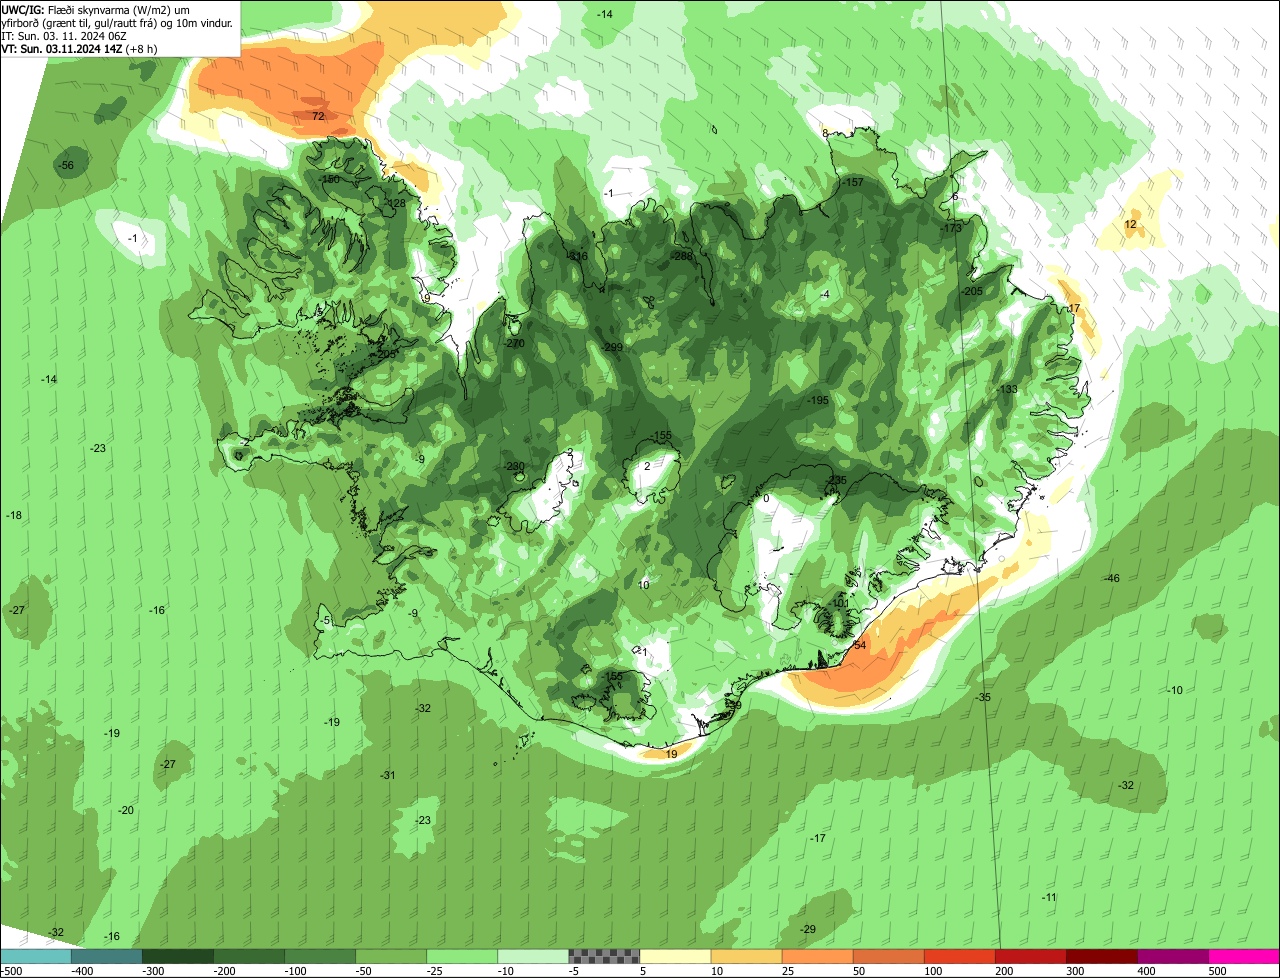Click the pale green swatch between -10 and -5

(532, 956)
